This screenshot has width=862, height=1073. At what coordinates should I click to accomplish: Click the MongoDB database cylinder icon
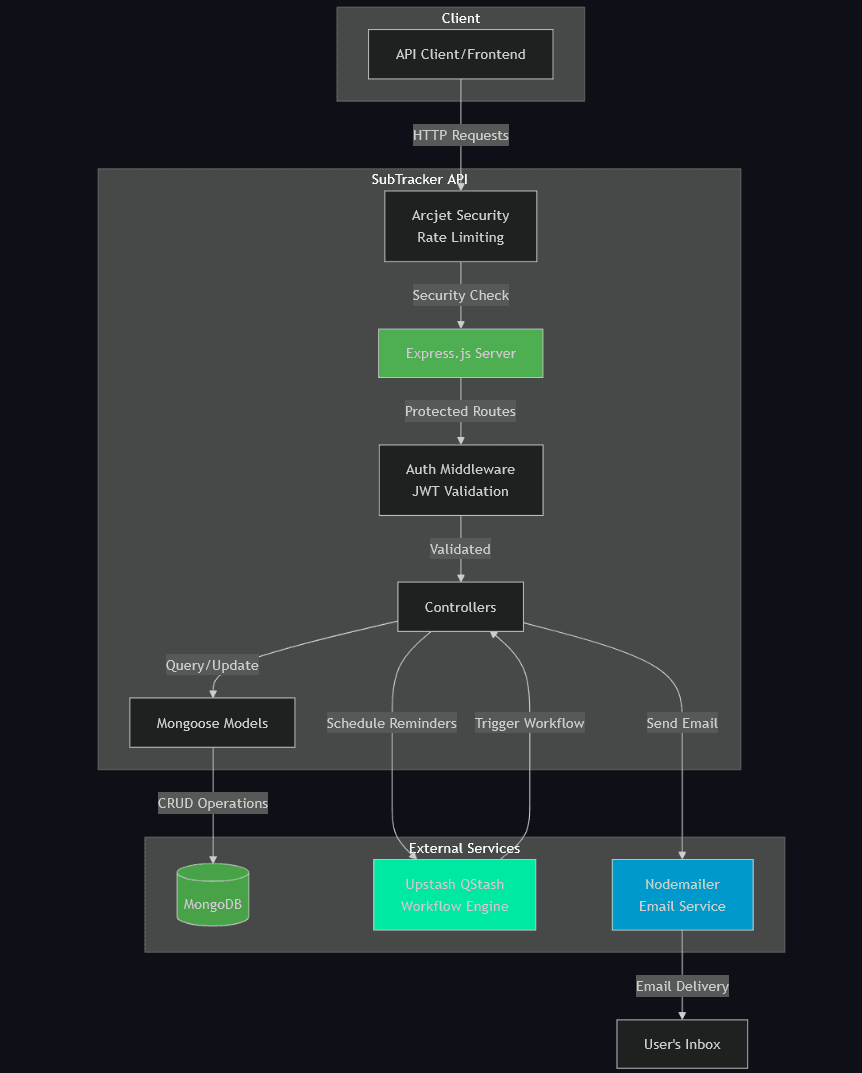click(x=212, y=894)
